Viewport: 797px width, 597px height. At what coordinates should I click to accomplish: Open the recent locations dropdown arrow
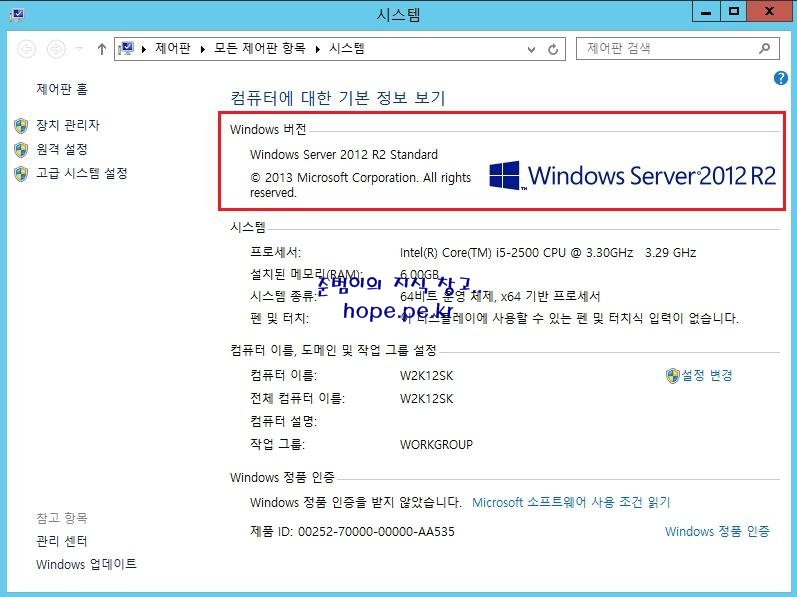point(80,49)
